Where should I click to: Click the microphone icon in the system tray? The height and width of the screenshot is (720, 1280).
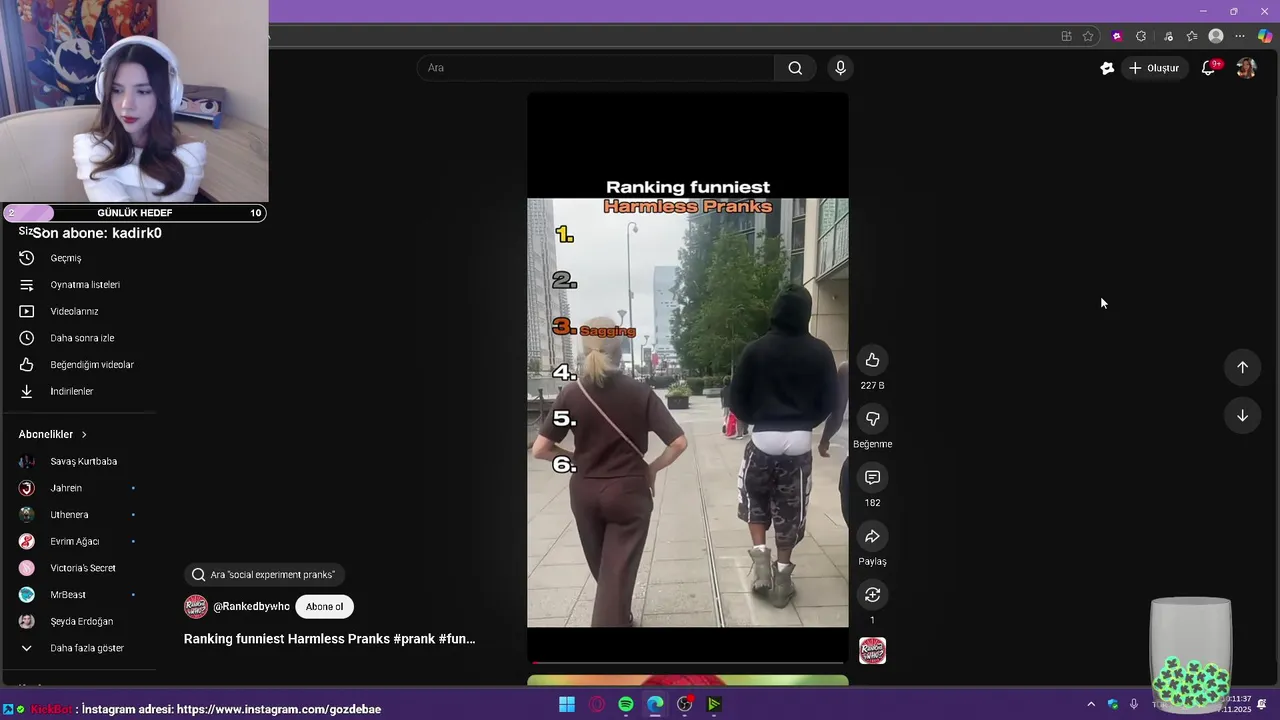pyautogui.click(x=1134, y=704)
